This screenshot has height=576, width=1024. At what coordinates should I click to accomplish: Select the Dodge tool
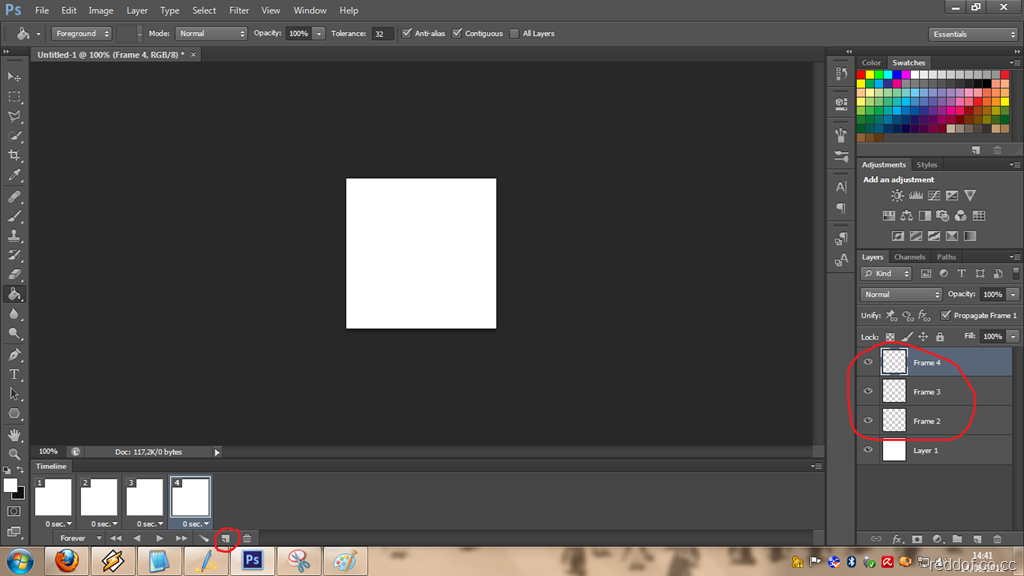pyautogui.click(x=14, y=334)
